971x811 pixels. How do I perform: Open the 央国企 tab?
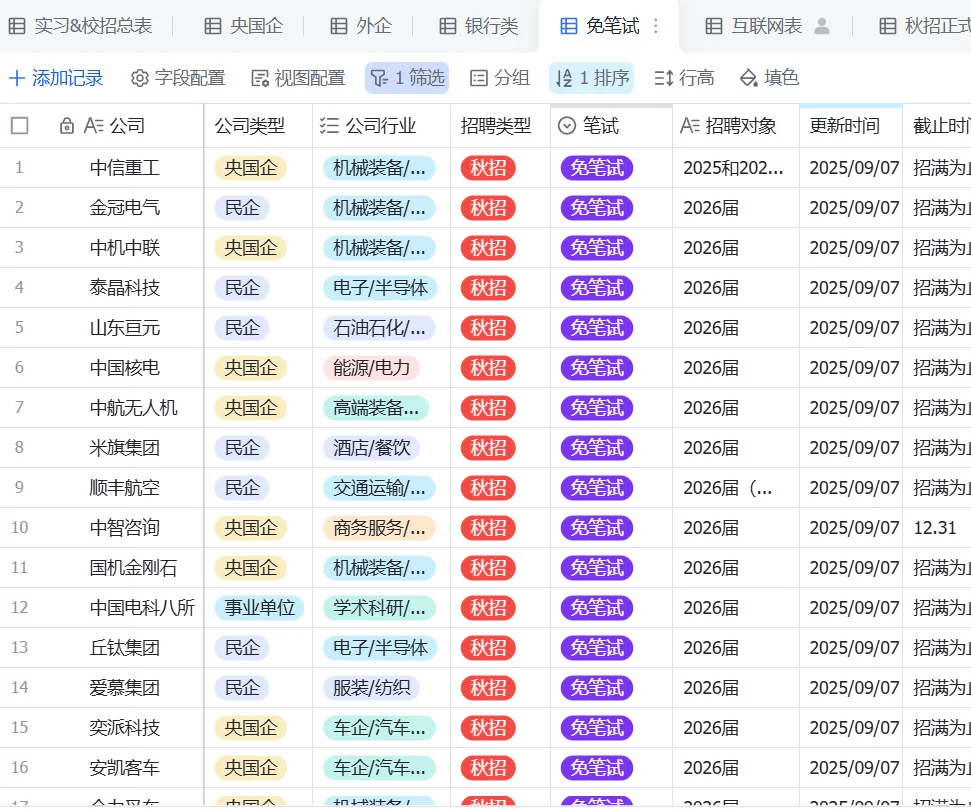tap(243, 26)
